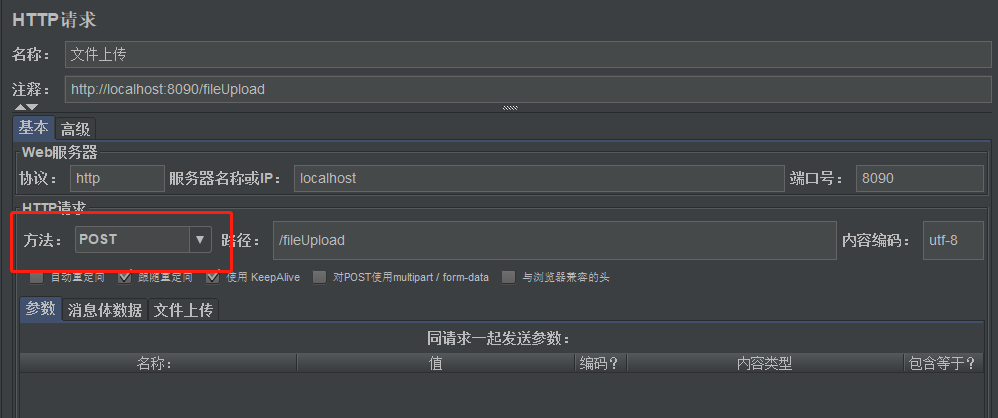Click the 注释 comment field
This screenshot has width=998, height=418.
coord(528,90)
